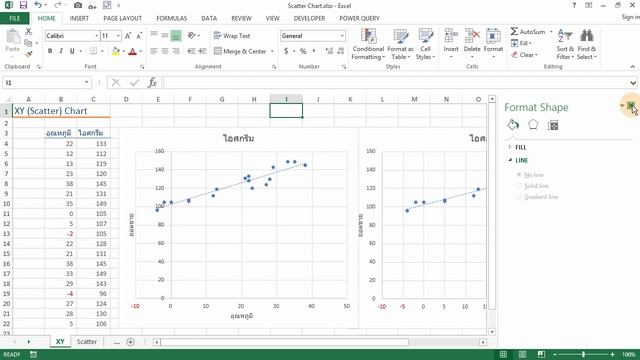This screenshot has height=360, width=640.
Task: Click the Sign in link
Action: pyautogui.click(x=630, y=17)
